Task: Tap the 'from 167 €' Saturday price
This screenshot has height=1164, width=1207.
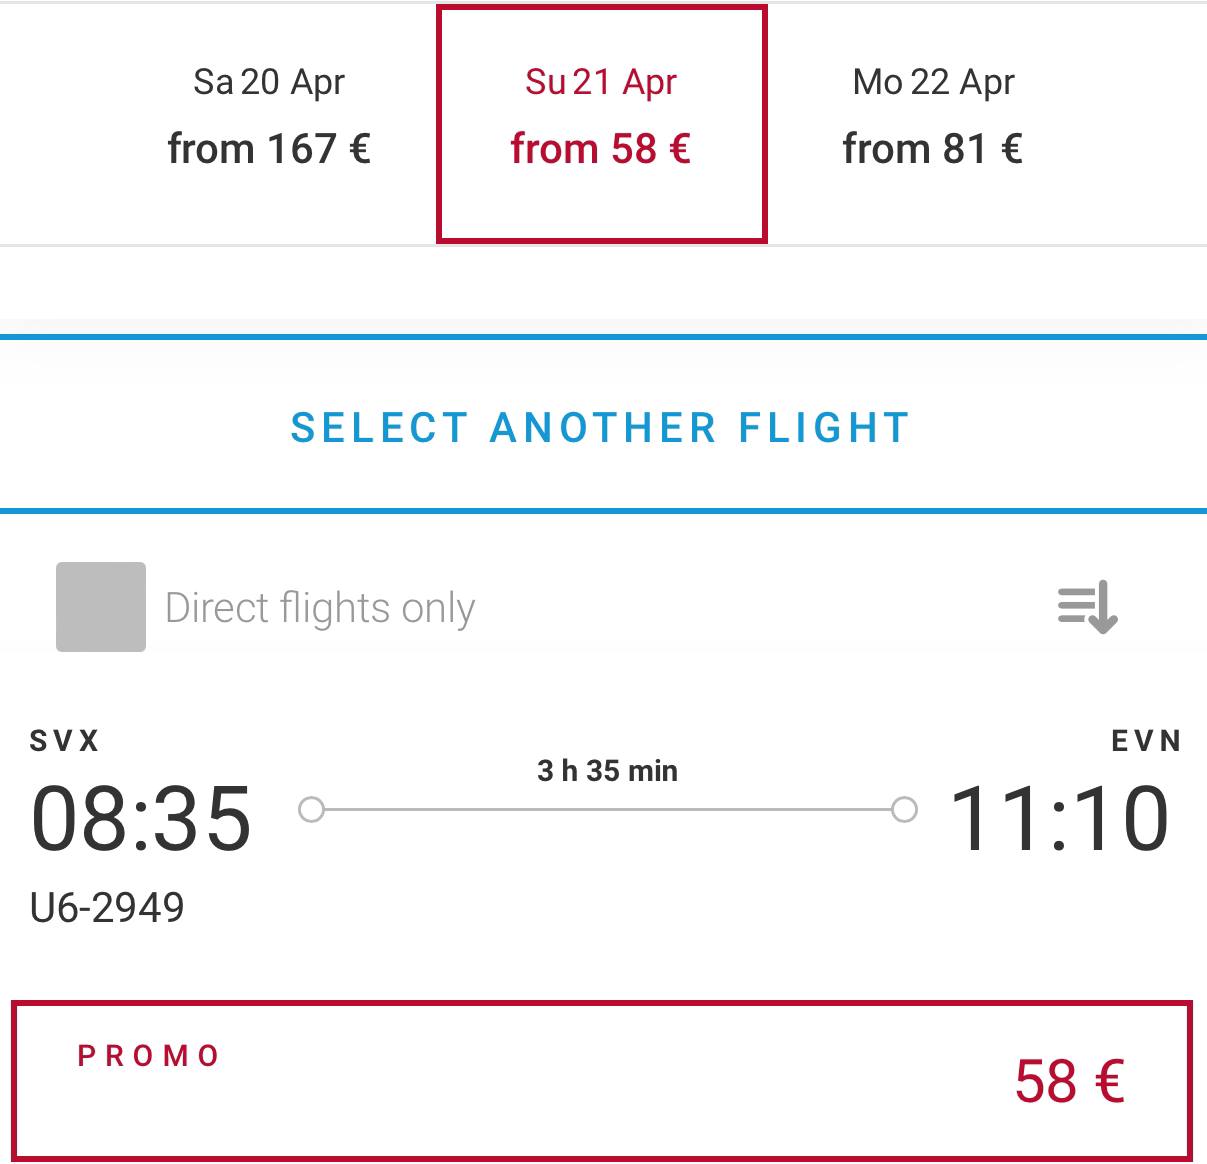Action: click(x=269, y=149)
